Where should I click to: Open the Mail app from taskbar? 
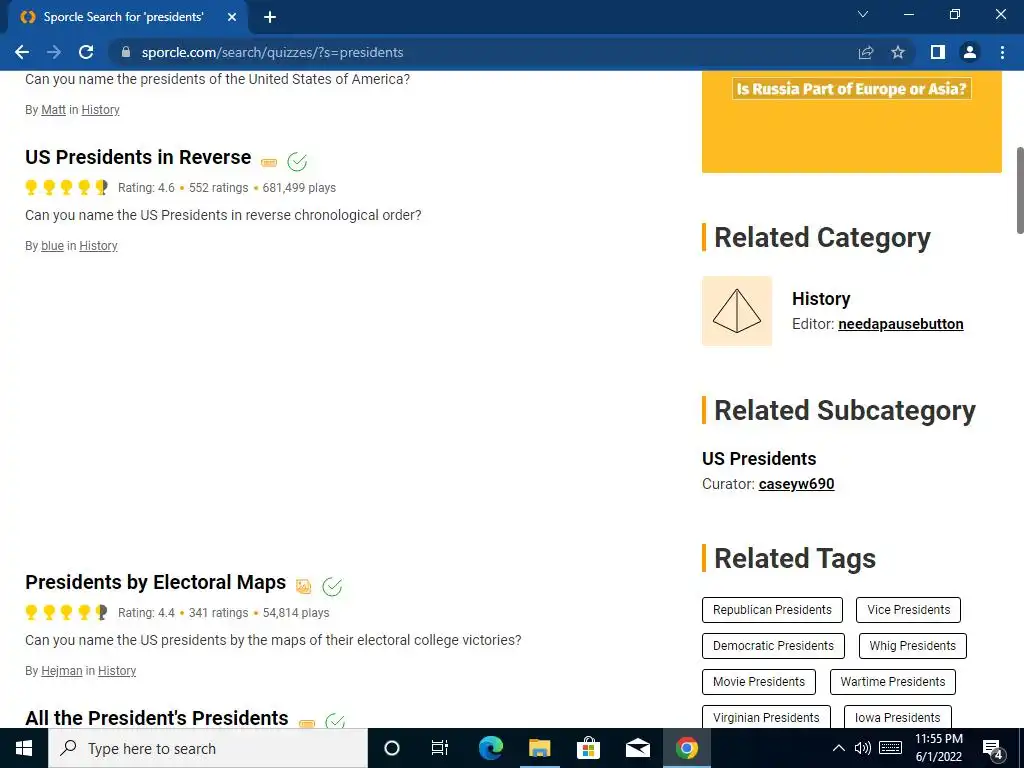point(637,748)
